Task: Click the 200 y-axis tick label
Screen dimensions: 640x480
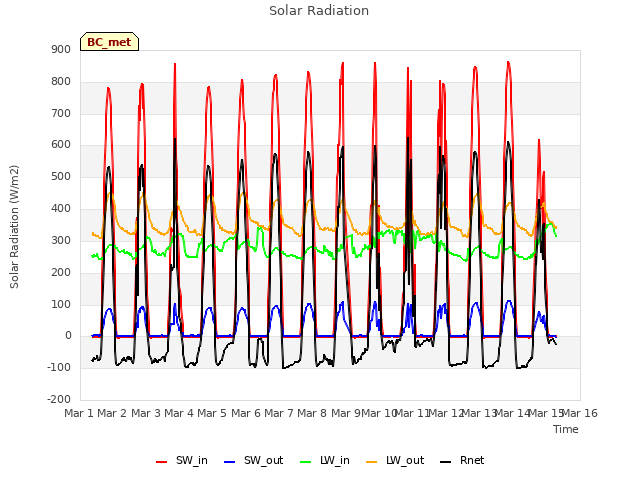Action: pyautogui.click(x=61, y=272)
